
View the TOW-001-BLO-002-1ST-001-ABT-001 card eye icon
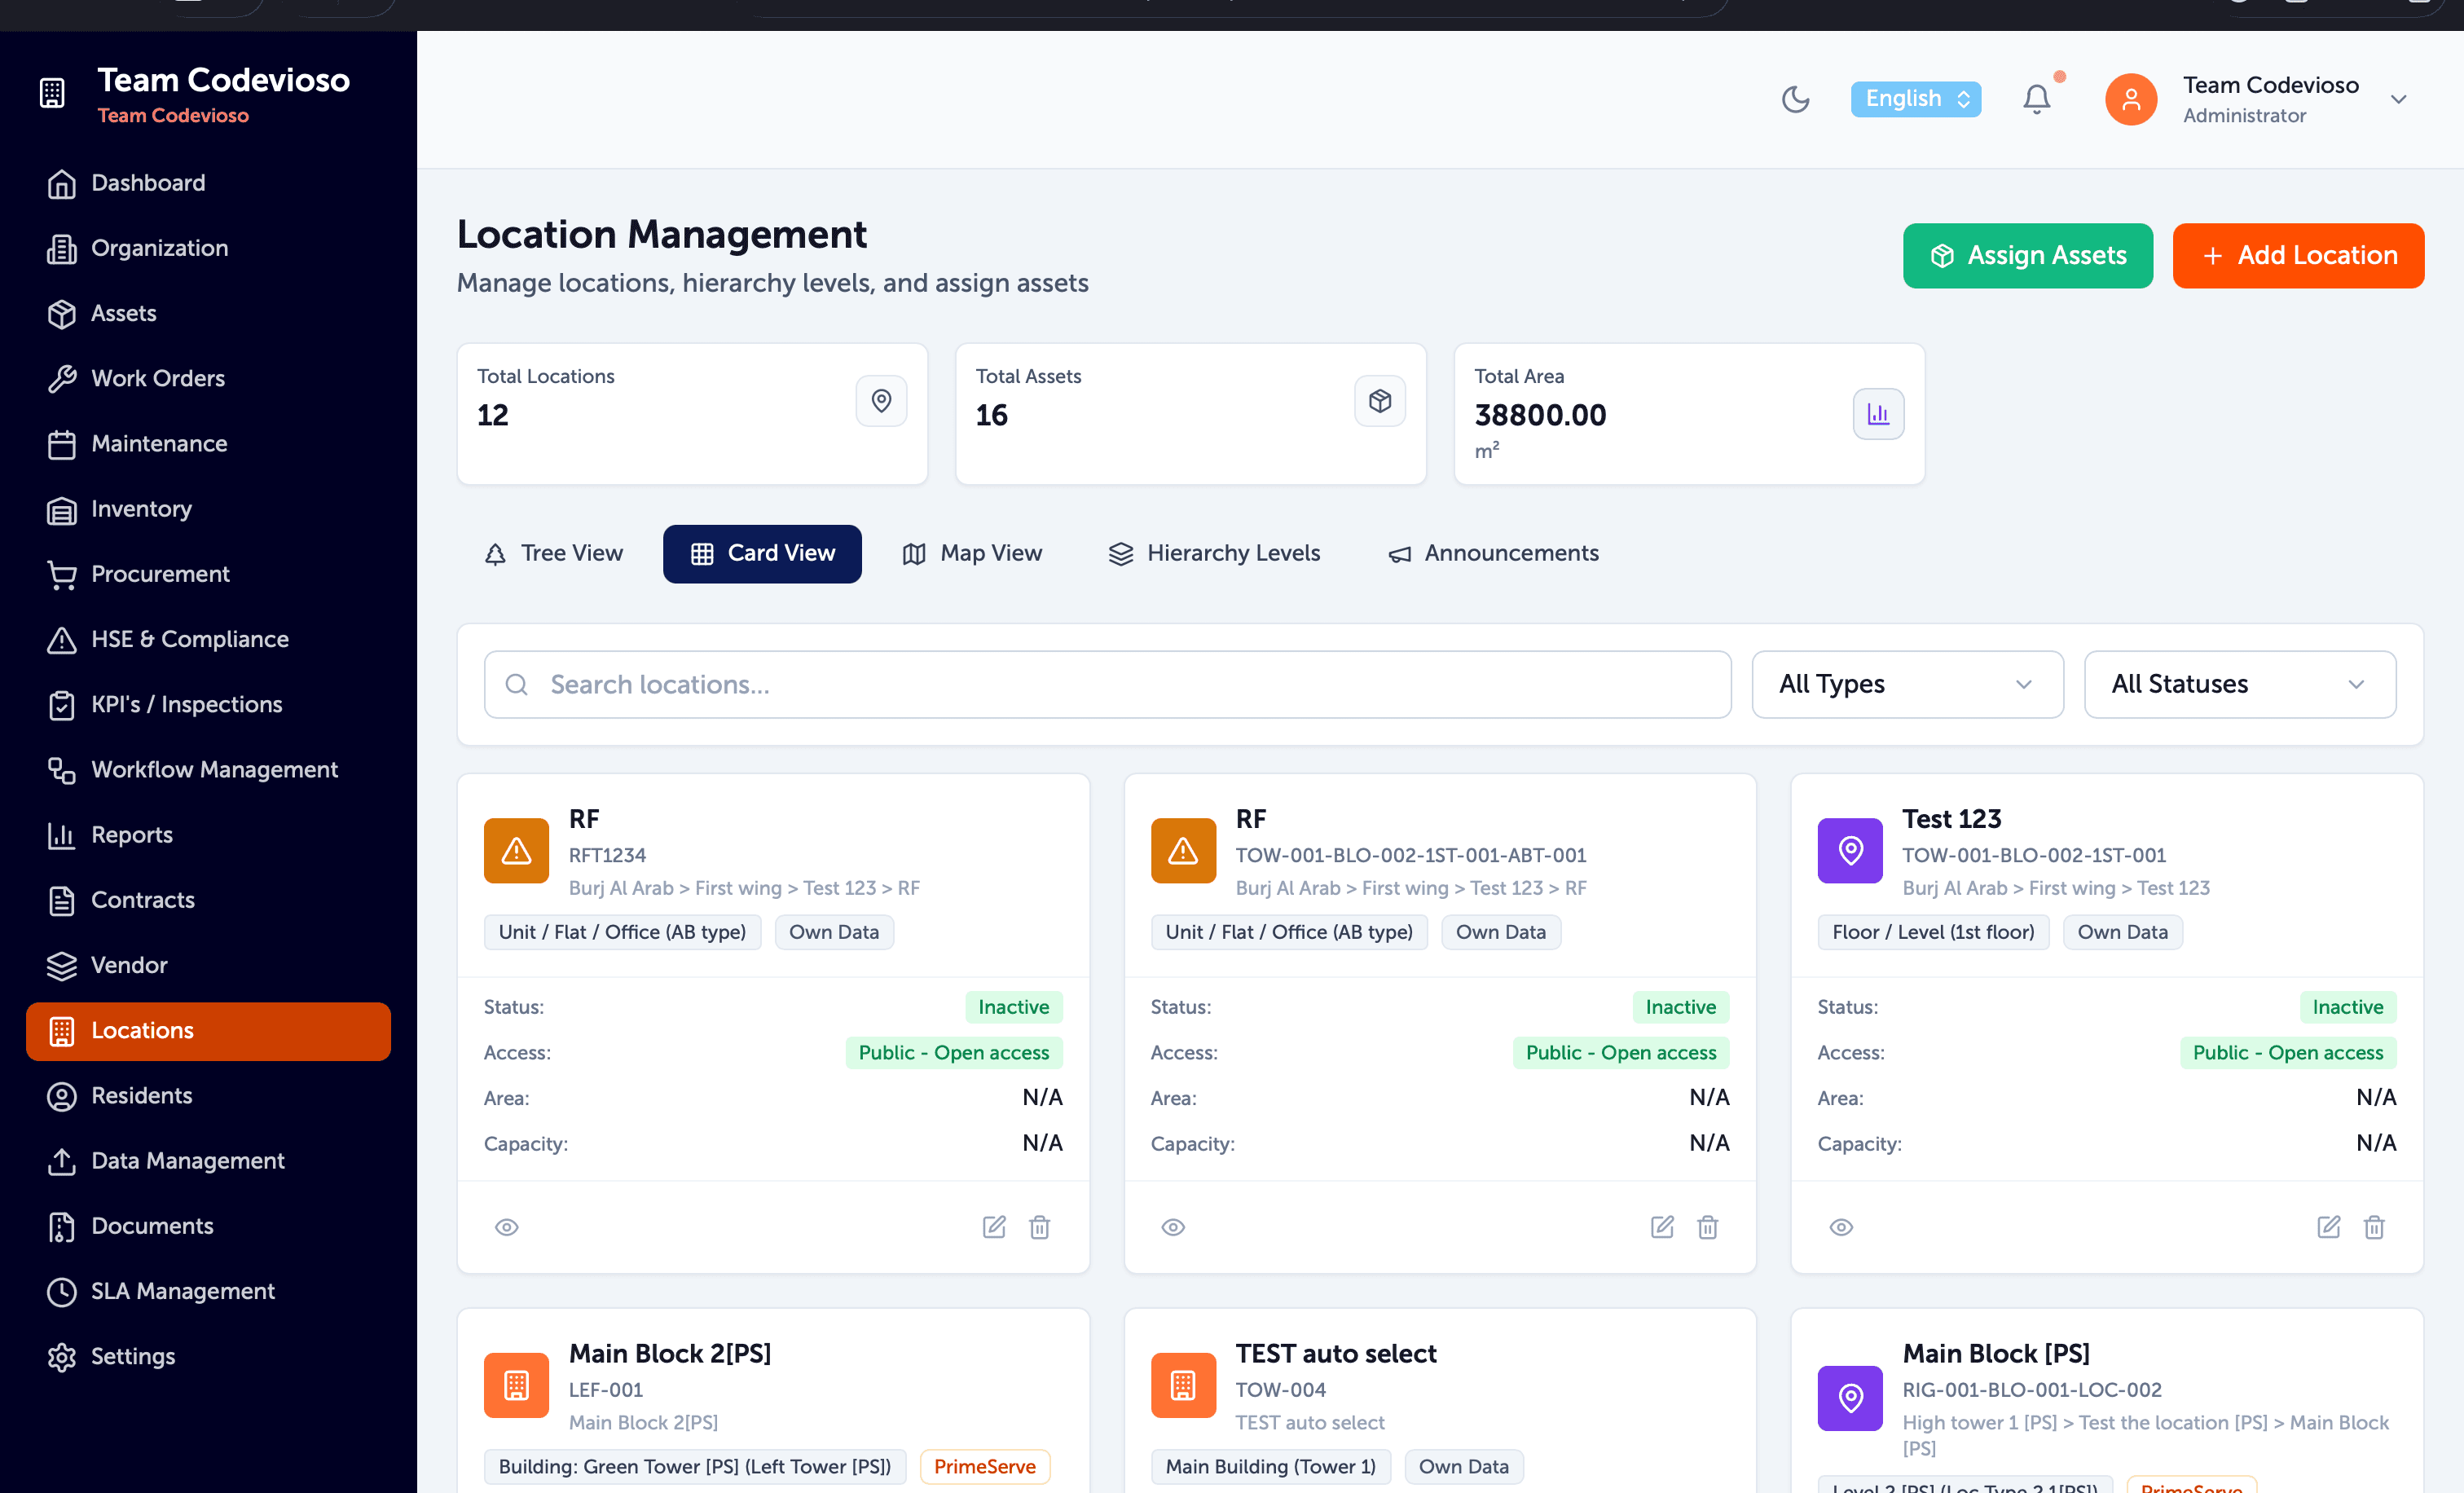1173,1227
